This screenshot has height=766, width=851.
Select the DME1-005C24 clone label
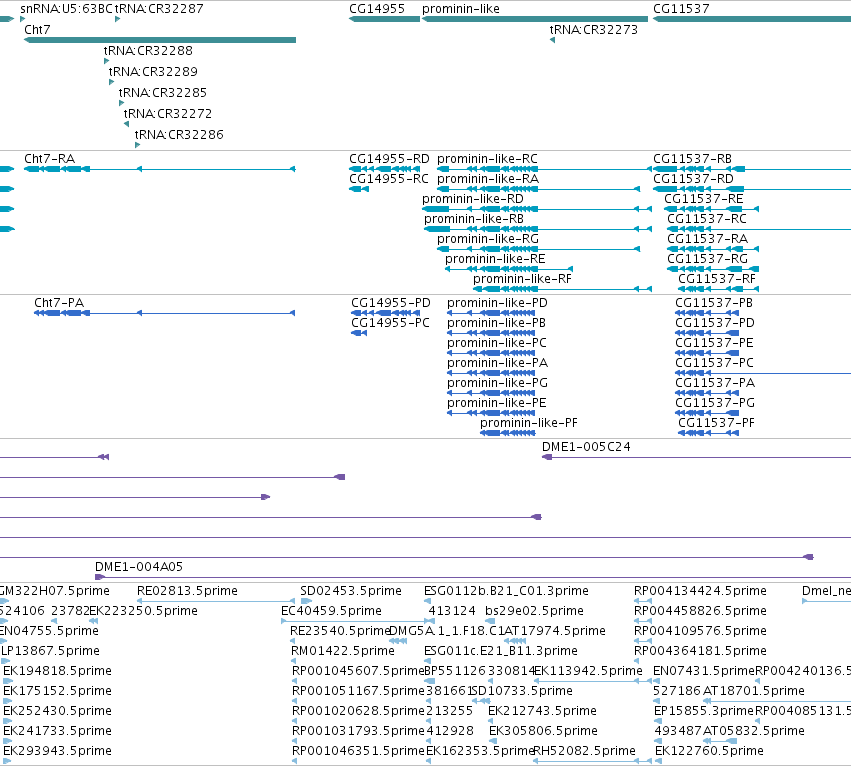pos(586,447)
